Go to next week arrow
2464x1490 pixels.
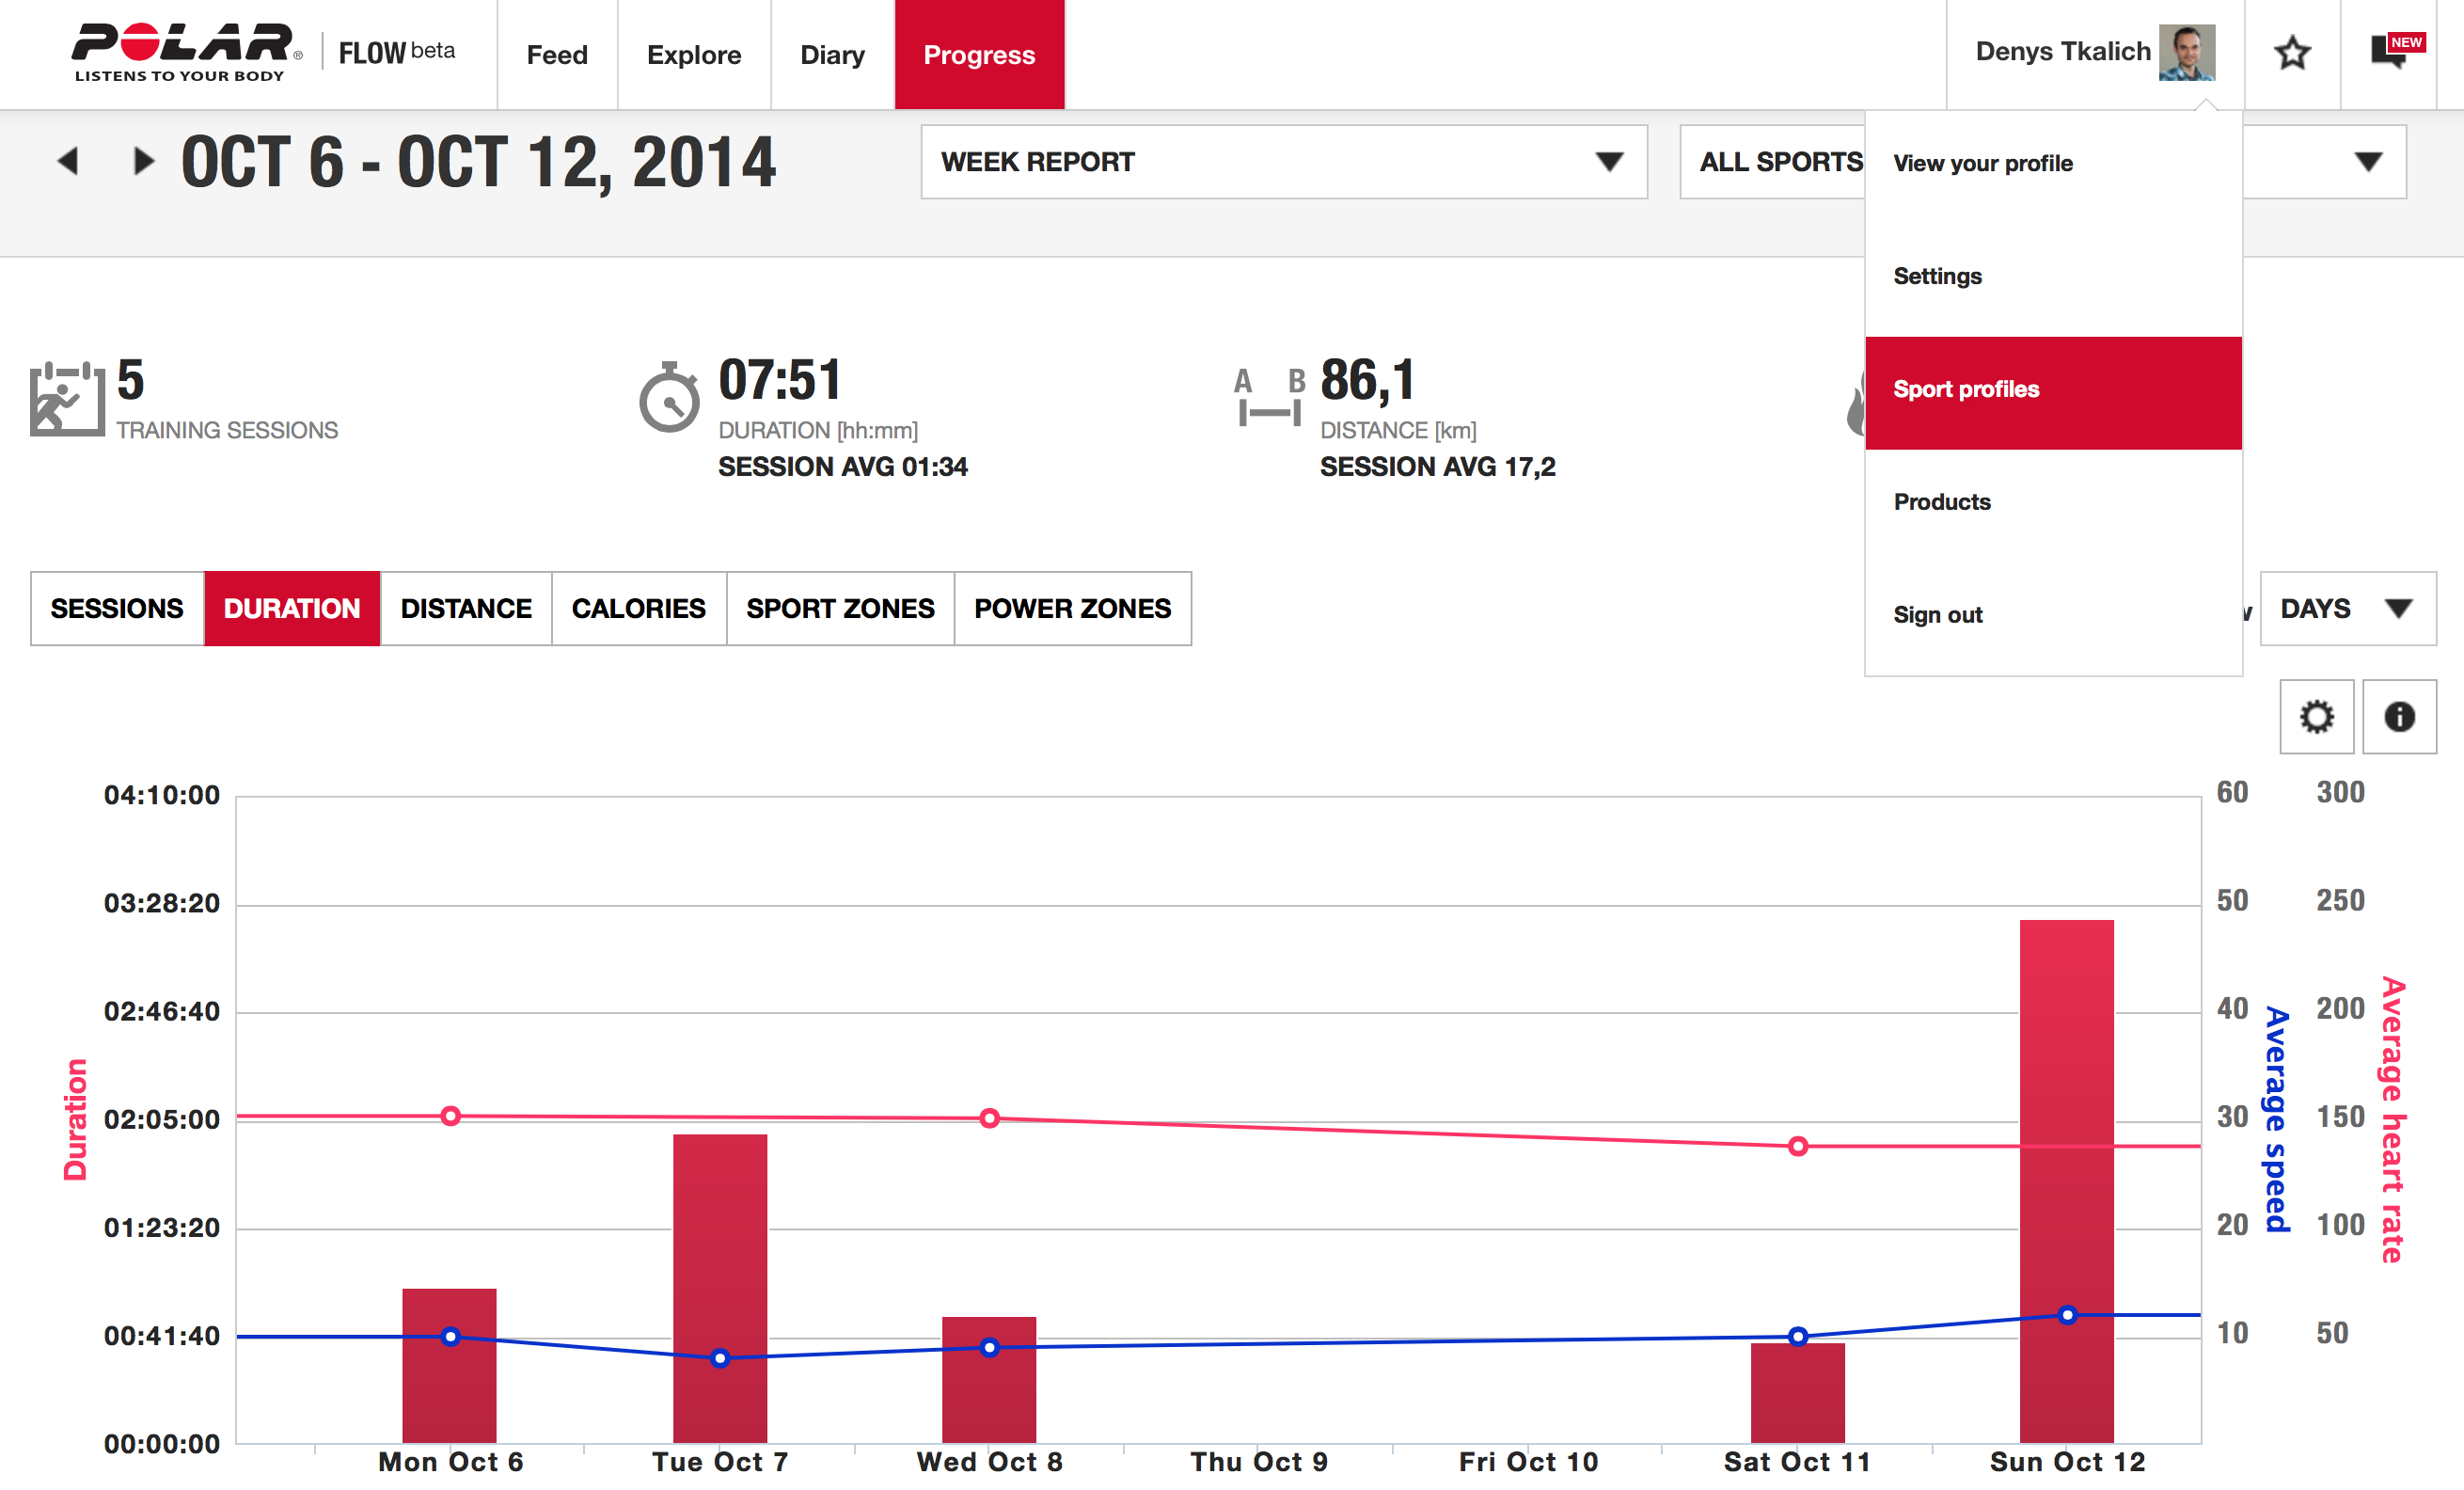tap(144, 161)
